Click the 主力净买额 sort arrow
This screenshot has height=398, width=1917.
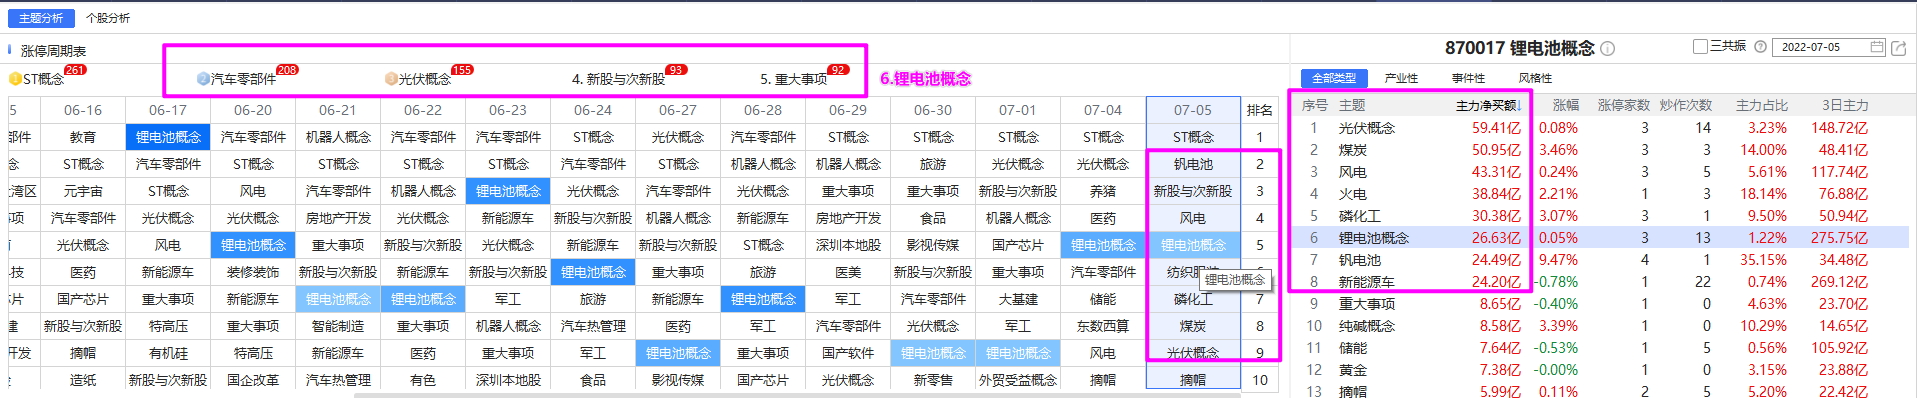point(1519,106)
